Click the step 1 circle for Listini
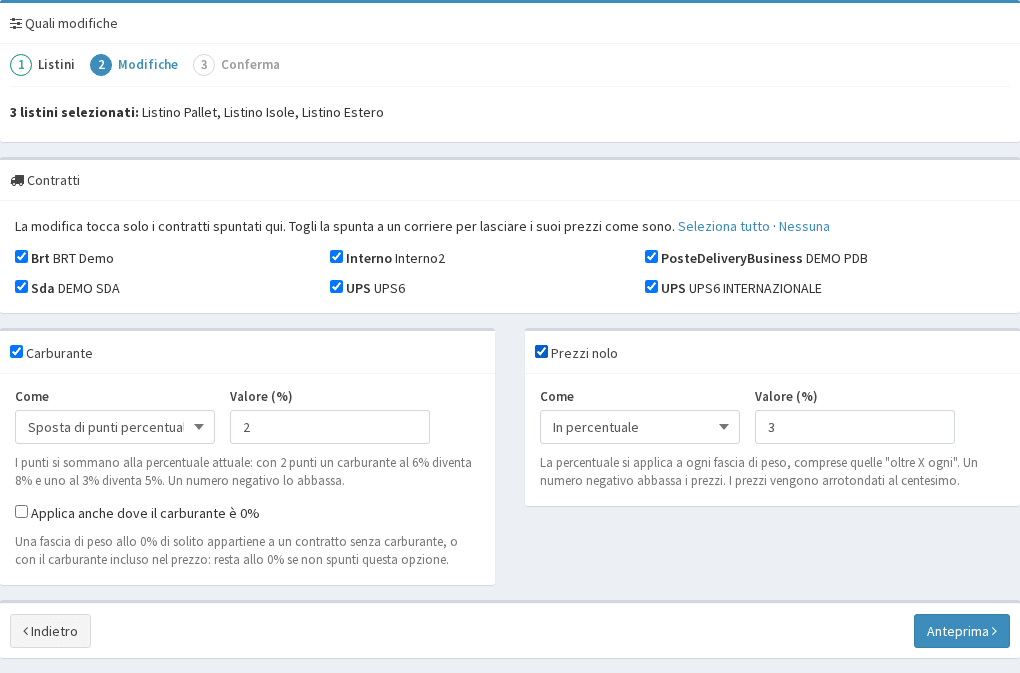This screenshot has width=1020, height=673. coord(21,65)
